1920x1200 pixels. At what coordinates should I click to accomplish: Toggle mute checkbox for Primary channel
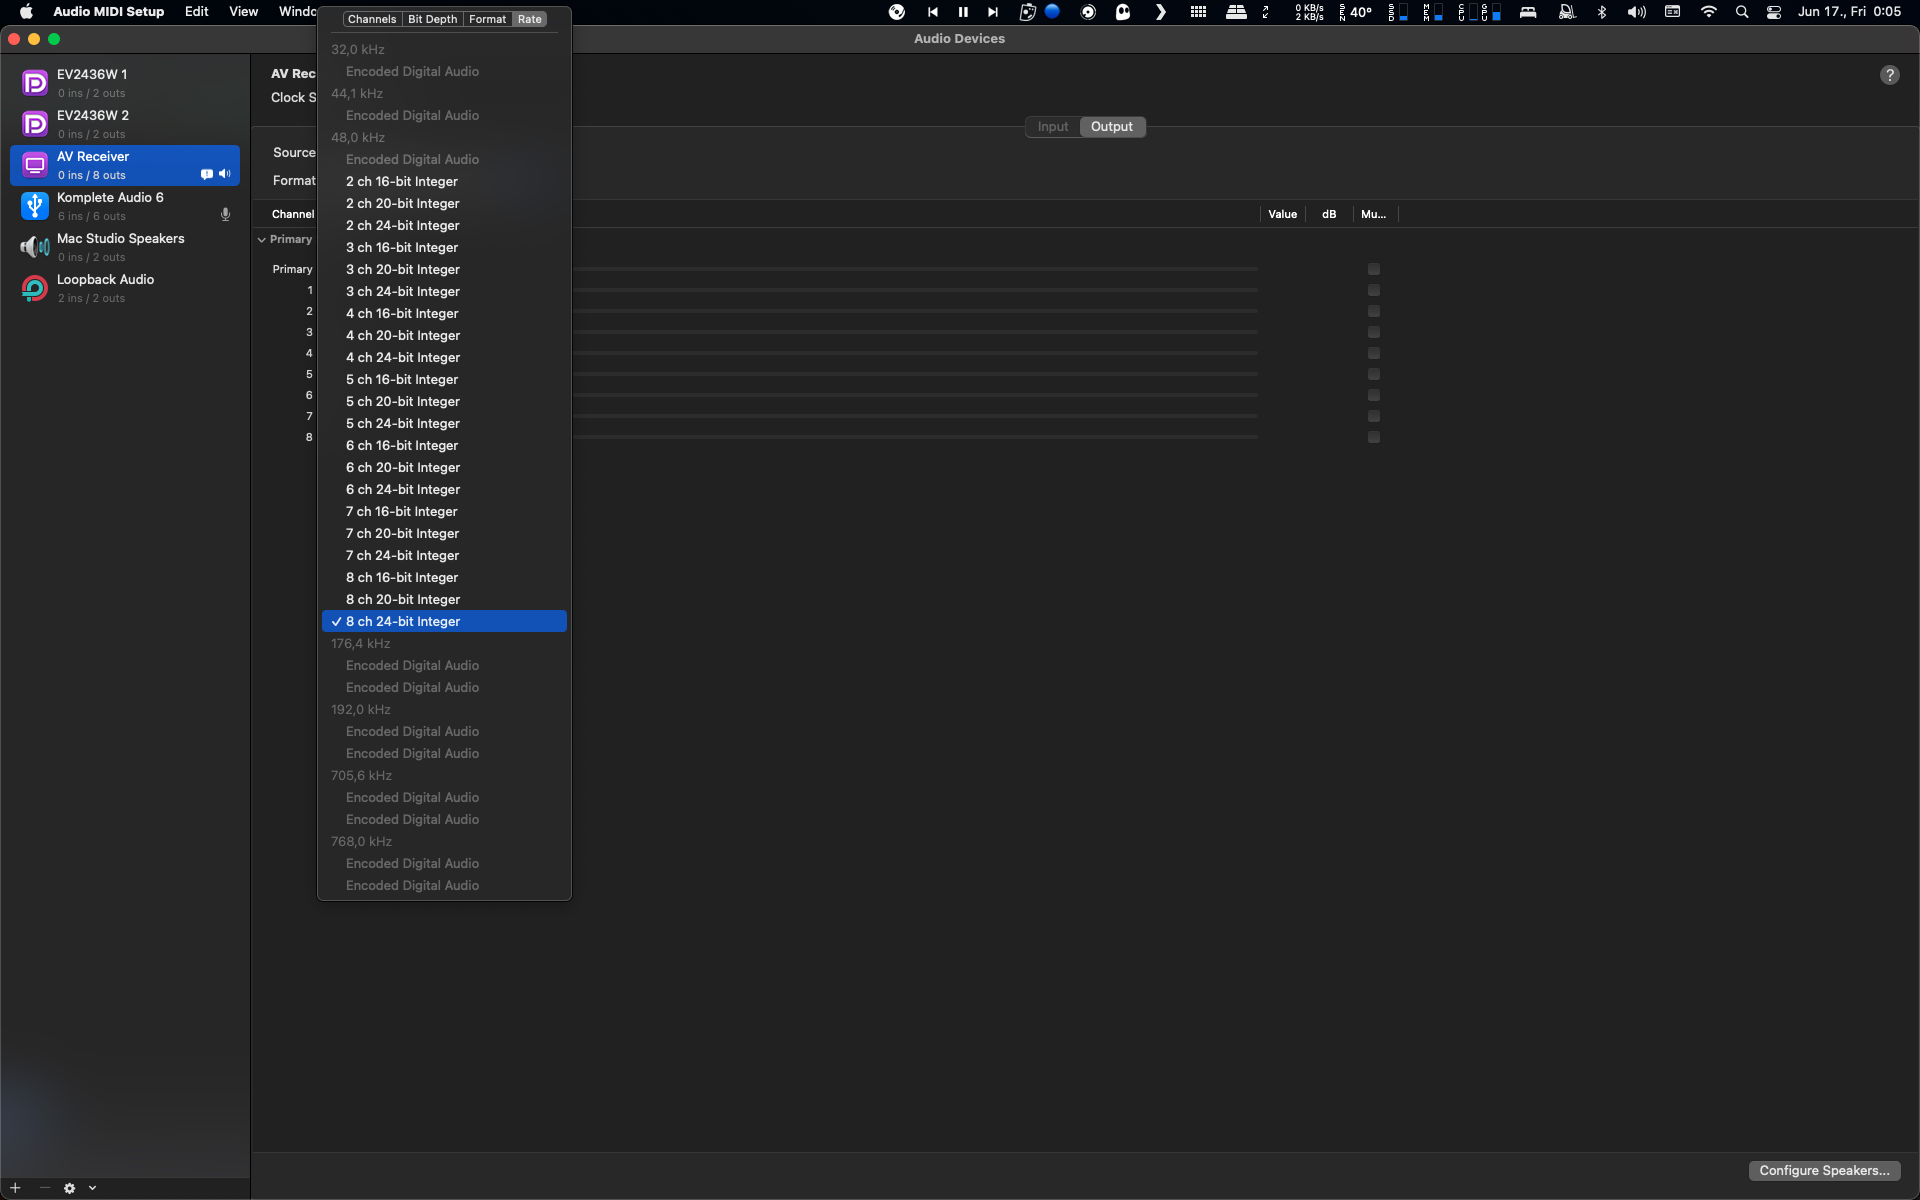click(1374, 269)
